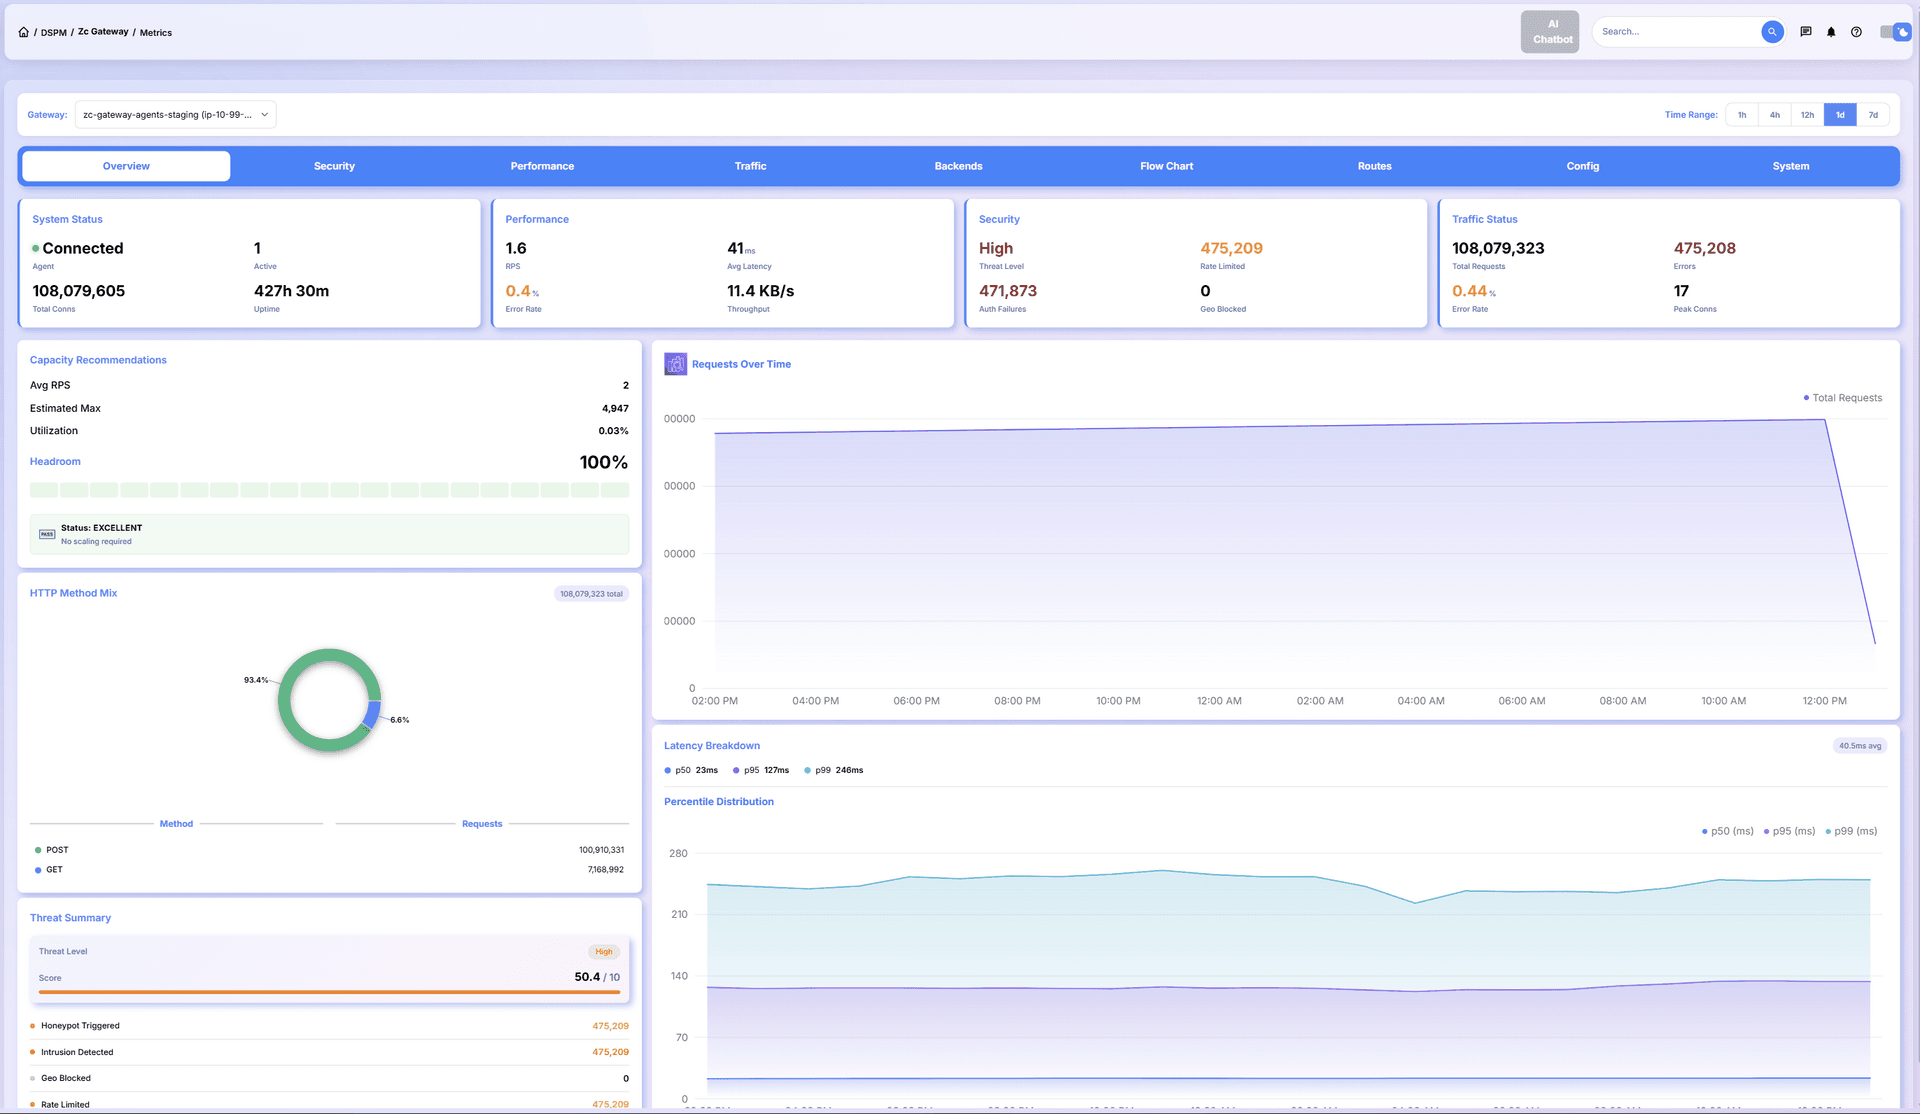Click the Threat Summary heading
The height and width of the screenshot is (1114, 1920).
(x=70, y=918)
